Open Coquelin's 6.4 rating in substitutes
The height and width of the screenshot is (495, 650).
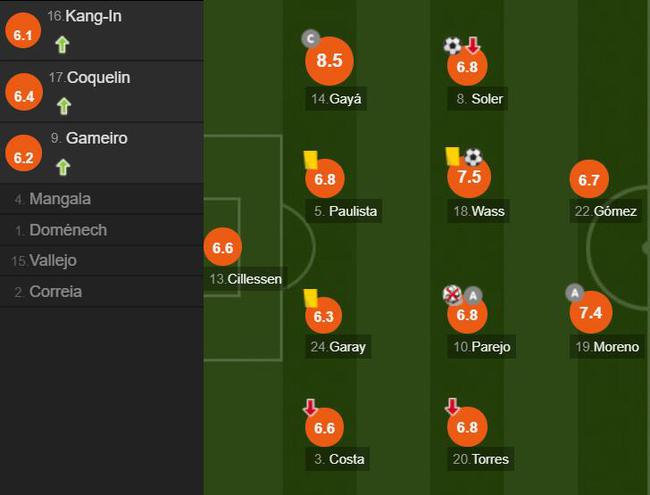pyautogui.click(x=24, y=92)
